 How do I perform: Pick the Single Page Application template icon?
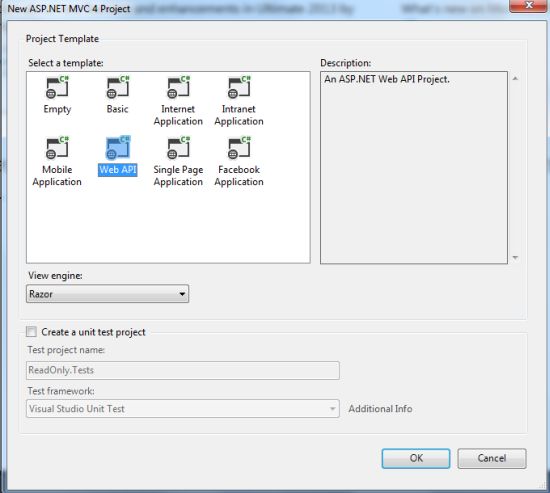(x=179, y=148)
